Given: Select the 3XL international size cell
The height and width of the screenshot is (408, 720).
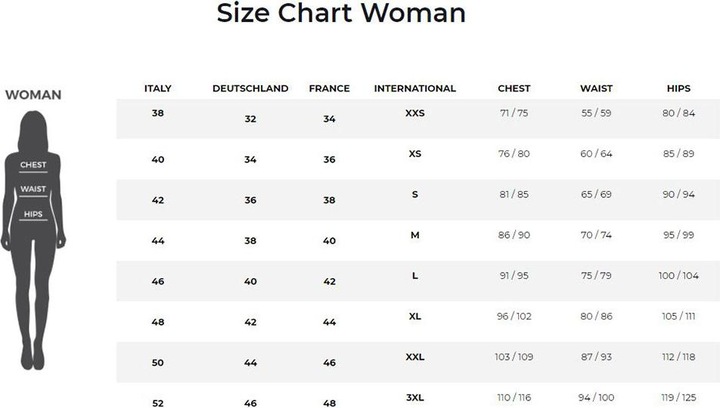Looking at the screenshot, I should pyautogui.click(x=415, y=397).
